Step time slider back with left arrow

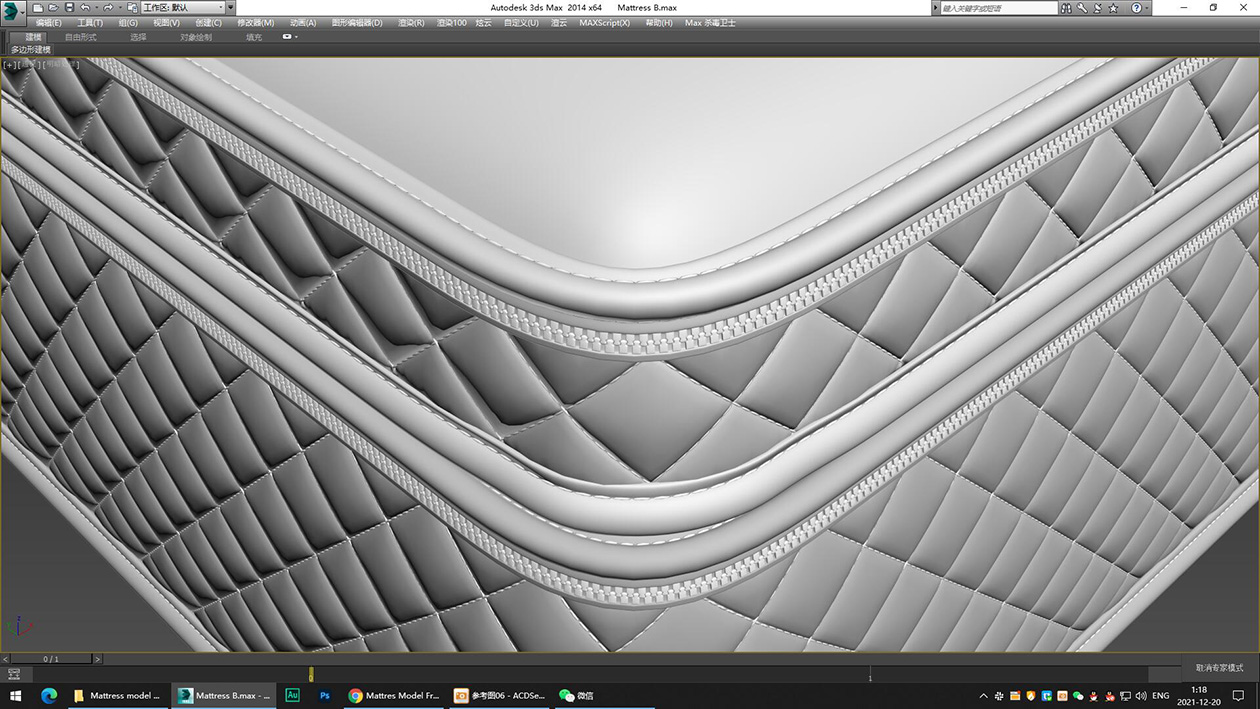coord(5,659)
